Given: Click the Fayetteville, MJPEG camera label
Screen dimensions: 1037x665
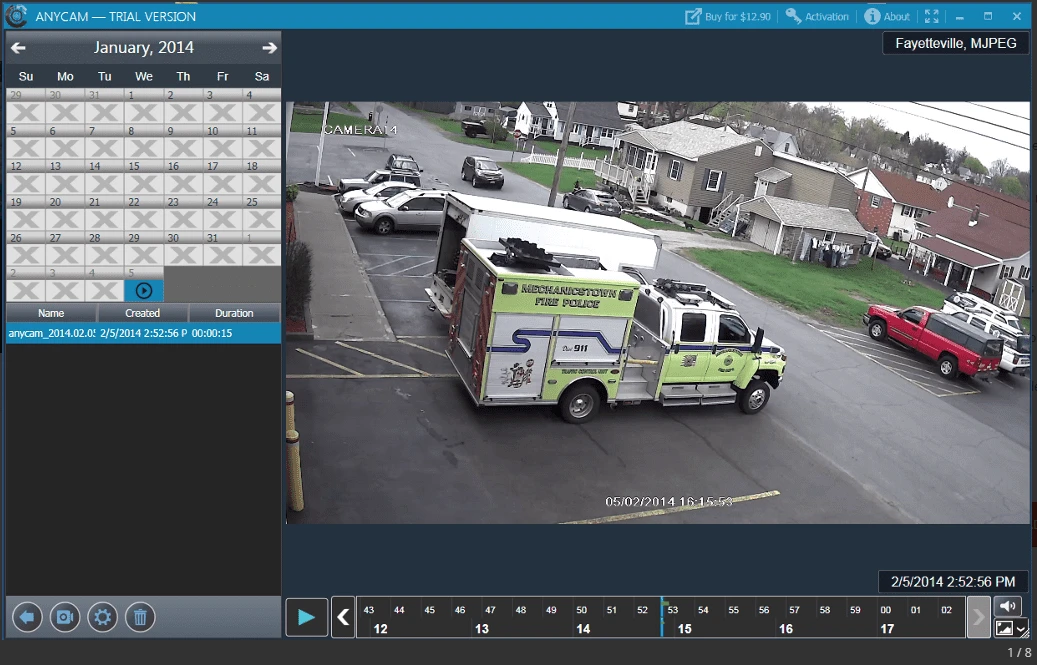Looking at the screenshot, I should point(956,44).
